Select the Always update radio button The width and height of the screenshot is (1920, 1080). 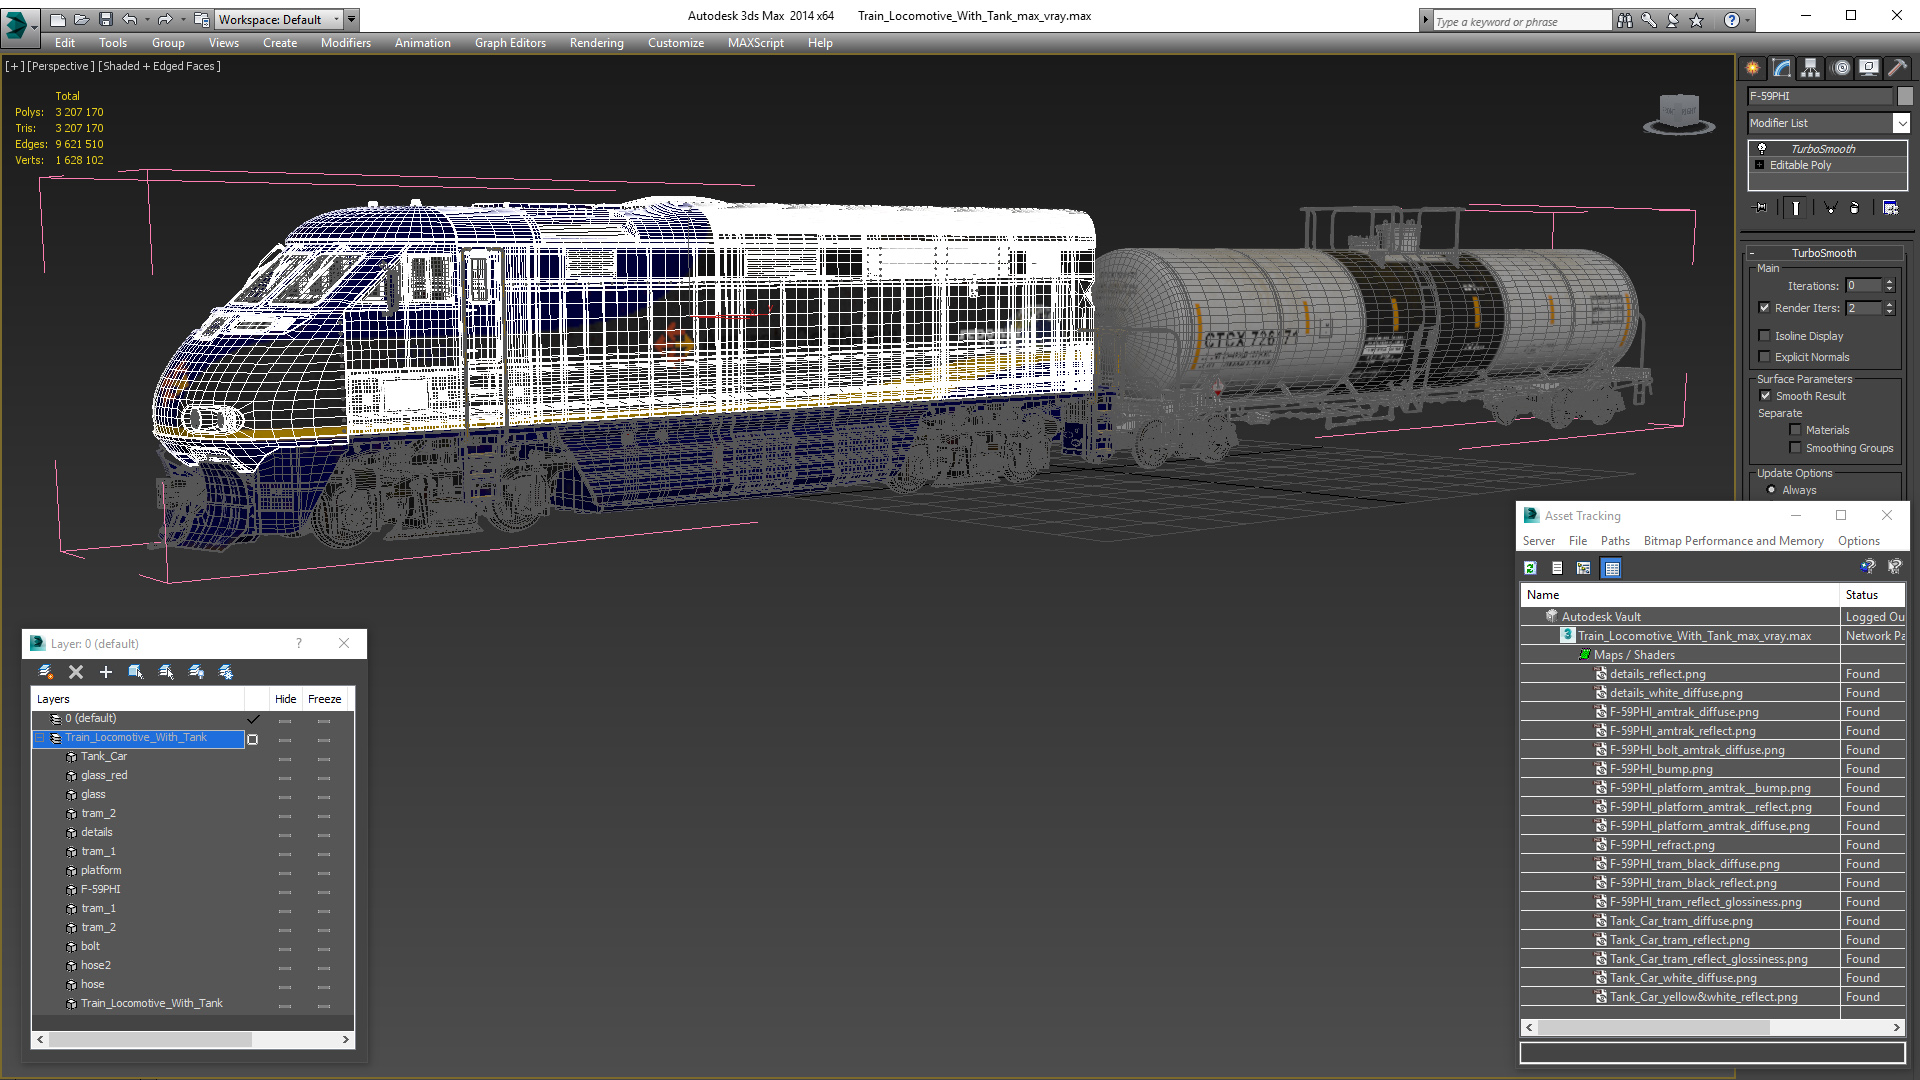[1772, 490]
